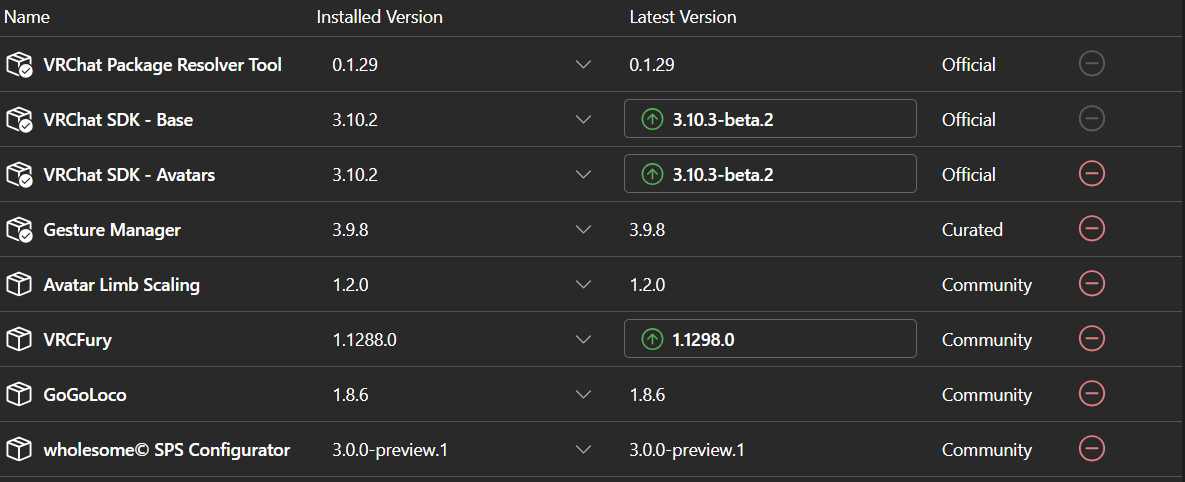Upgrade VRChat SDK - Avatars to 3.10.3-beta.2
The image size is (1185, 482).
point(770,174)
